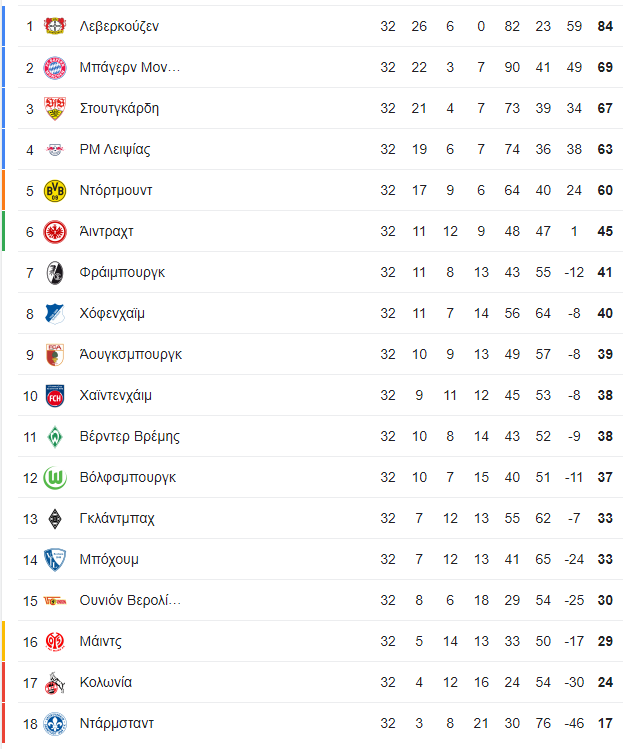Open the Λεβερκούζεν team link
623x749 pixels.
pyautogui.click(x=119, y=26)
